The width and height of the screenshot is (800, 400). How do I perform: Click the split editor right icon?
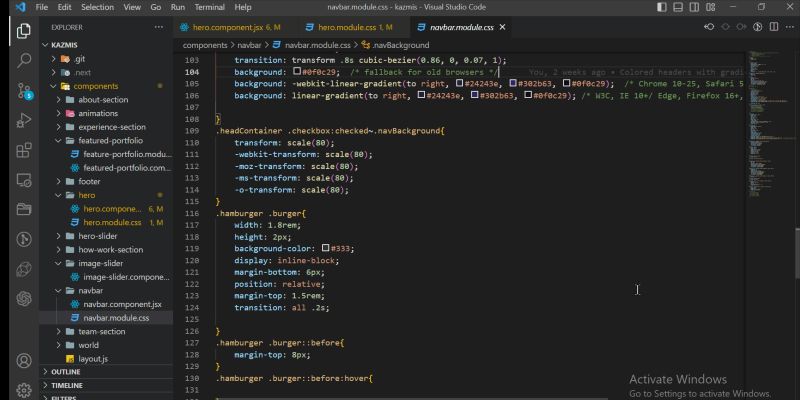pos(773,27)
